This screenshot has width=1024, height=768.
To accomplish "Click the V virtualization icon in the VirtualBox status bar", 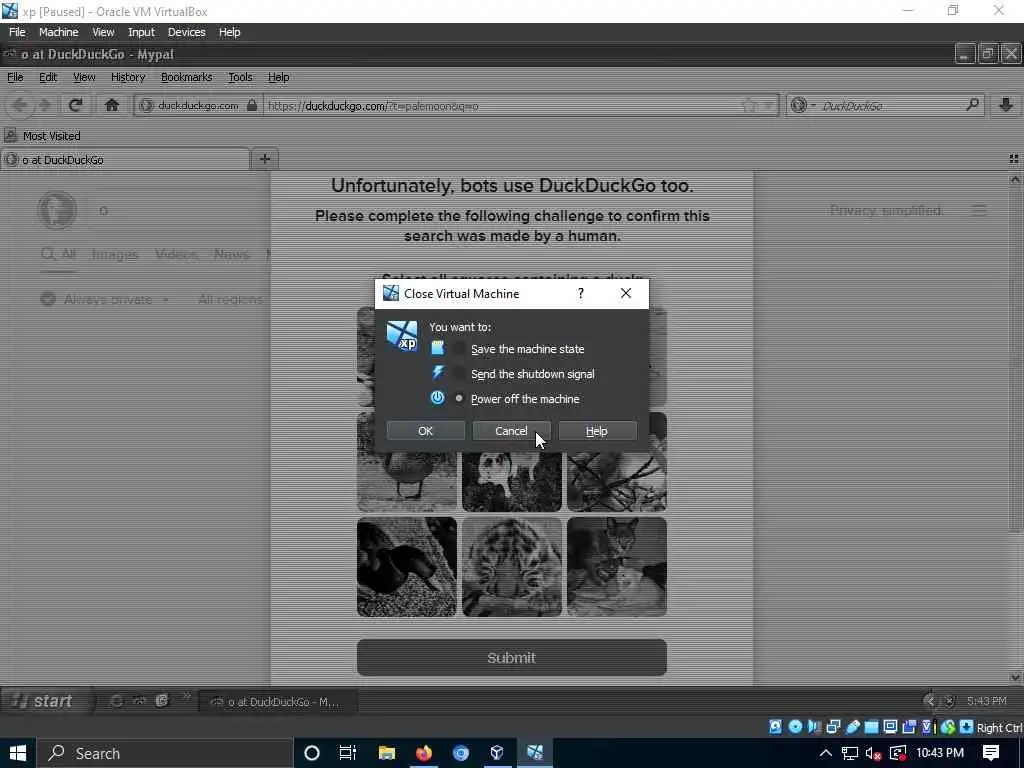I will pos(927,726).
